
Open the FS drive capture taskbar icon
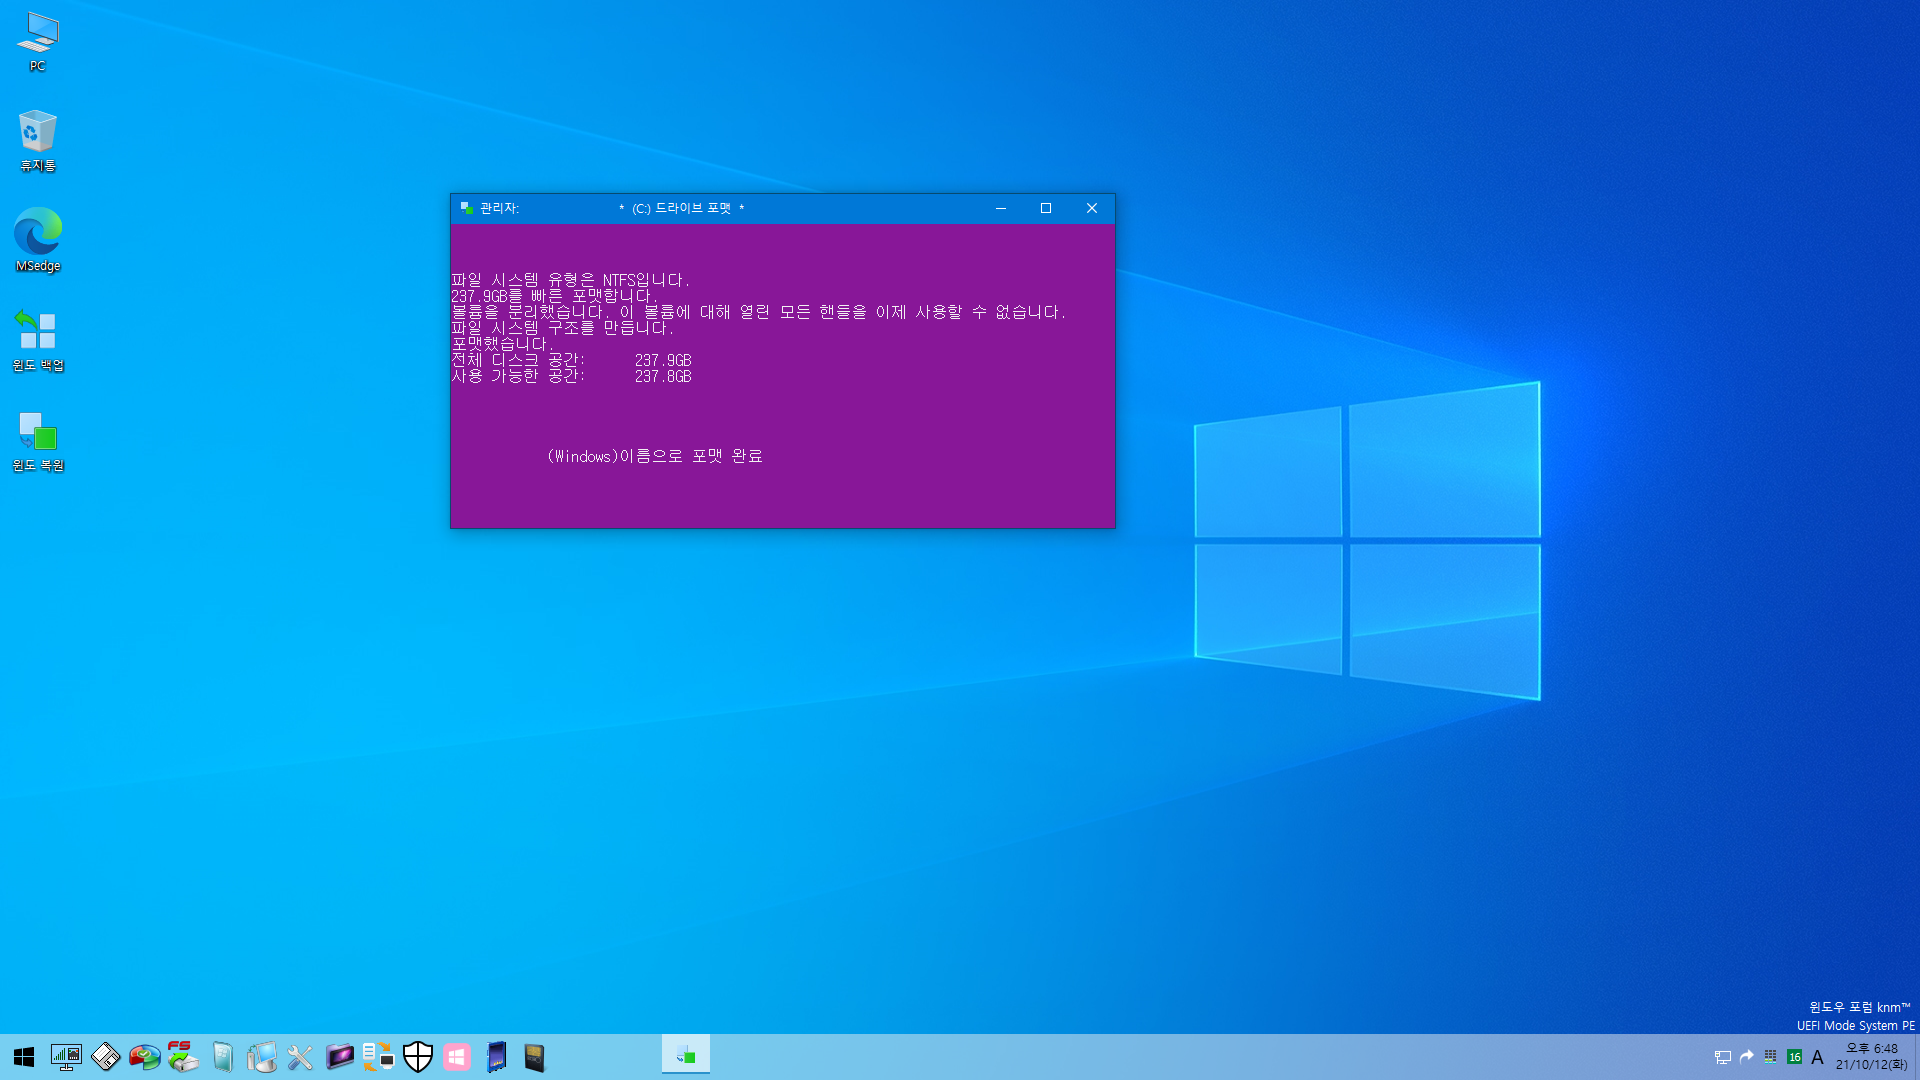(183, 1057)
